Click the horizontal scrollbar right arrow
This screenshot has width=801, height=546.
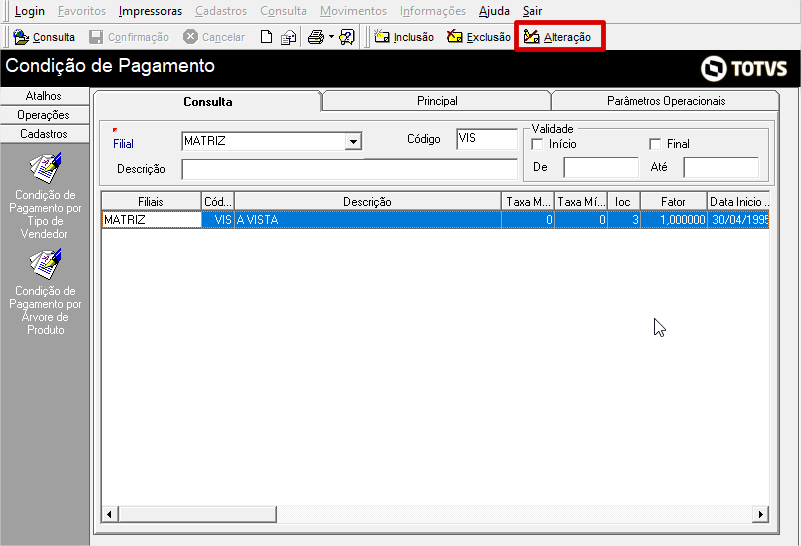coord(761,514)
